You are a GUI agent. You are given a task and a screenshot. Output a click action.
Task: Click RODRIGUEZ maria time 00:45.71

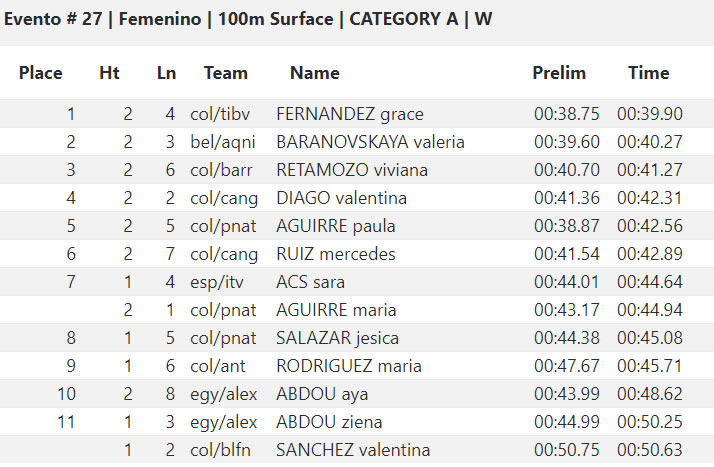[650, 366]
